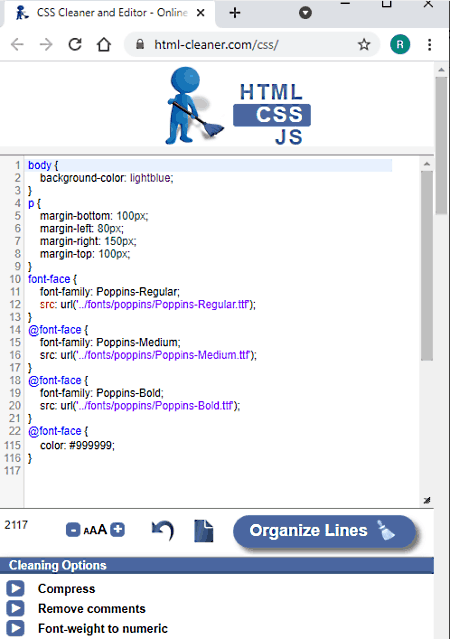Image resolution: width=450 pixels, height=639 pixels.
Task: Increase editor font size with plus
Action: pyautogui.click(x=118, y=529)
